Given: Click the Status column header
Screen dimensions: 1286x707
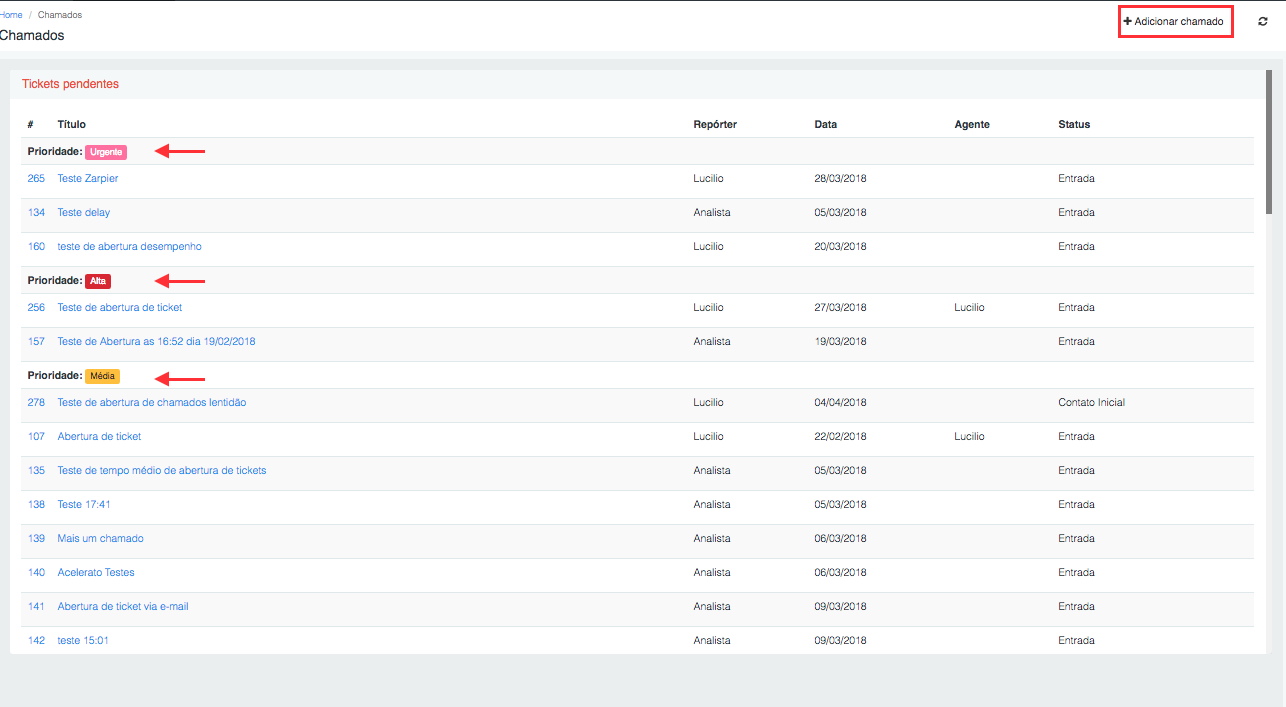Looking at the screenshot, I should tap(1074, 124).
